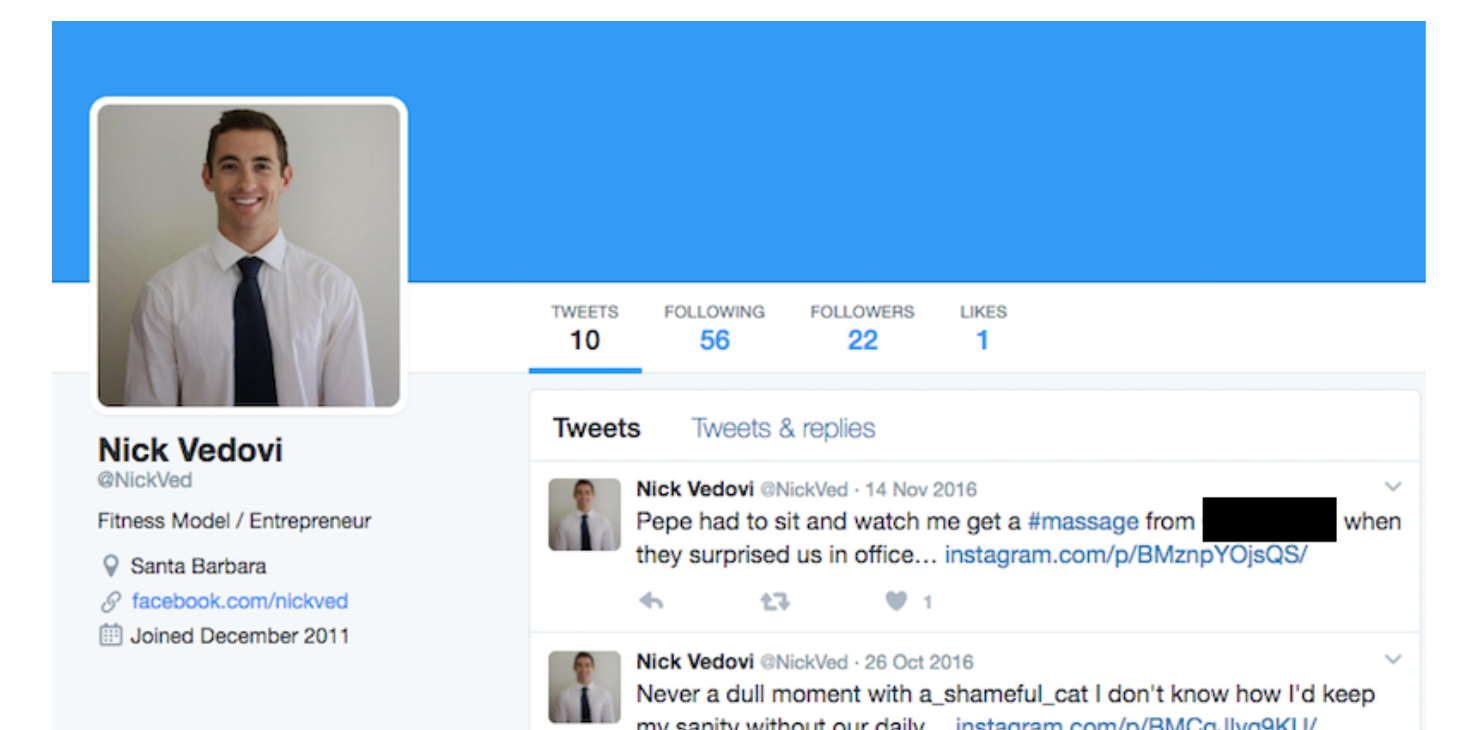This screenshot has width=1476, height=730.
Task: Open the large Nick Vedovi profile photo
Action: point(249,255)
